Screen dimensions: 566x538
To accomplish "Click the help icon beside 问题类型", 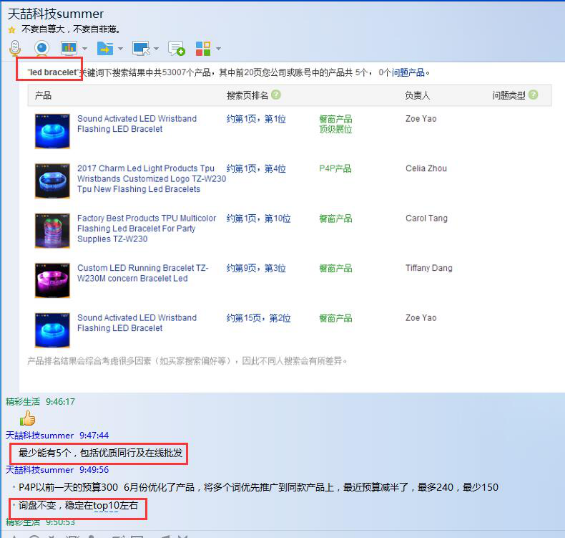I will (533, 95).
